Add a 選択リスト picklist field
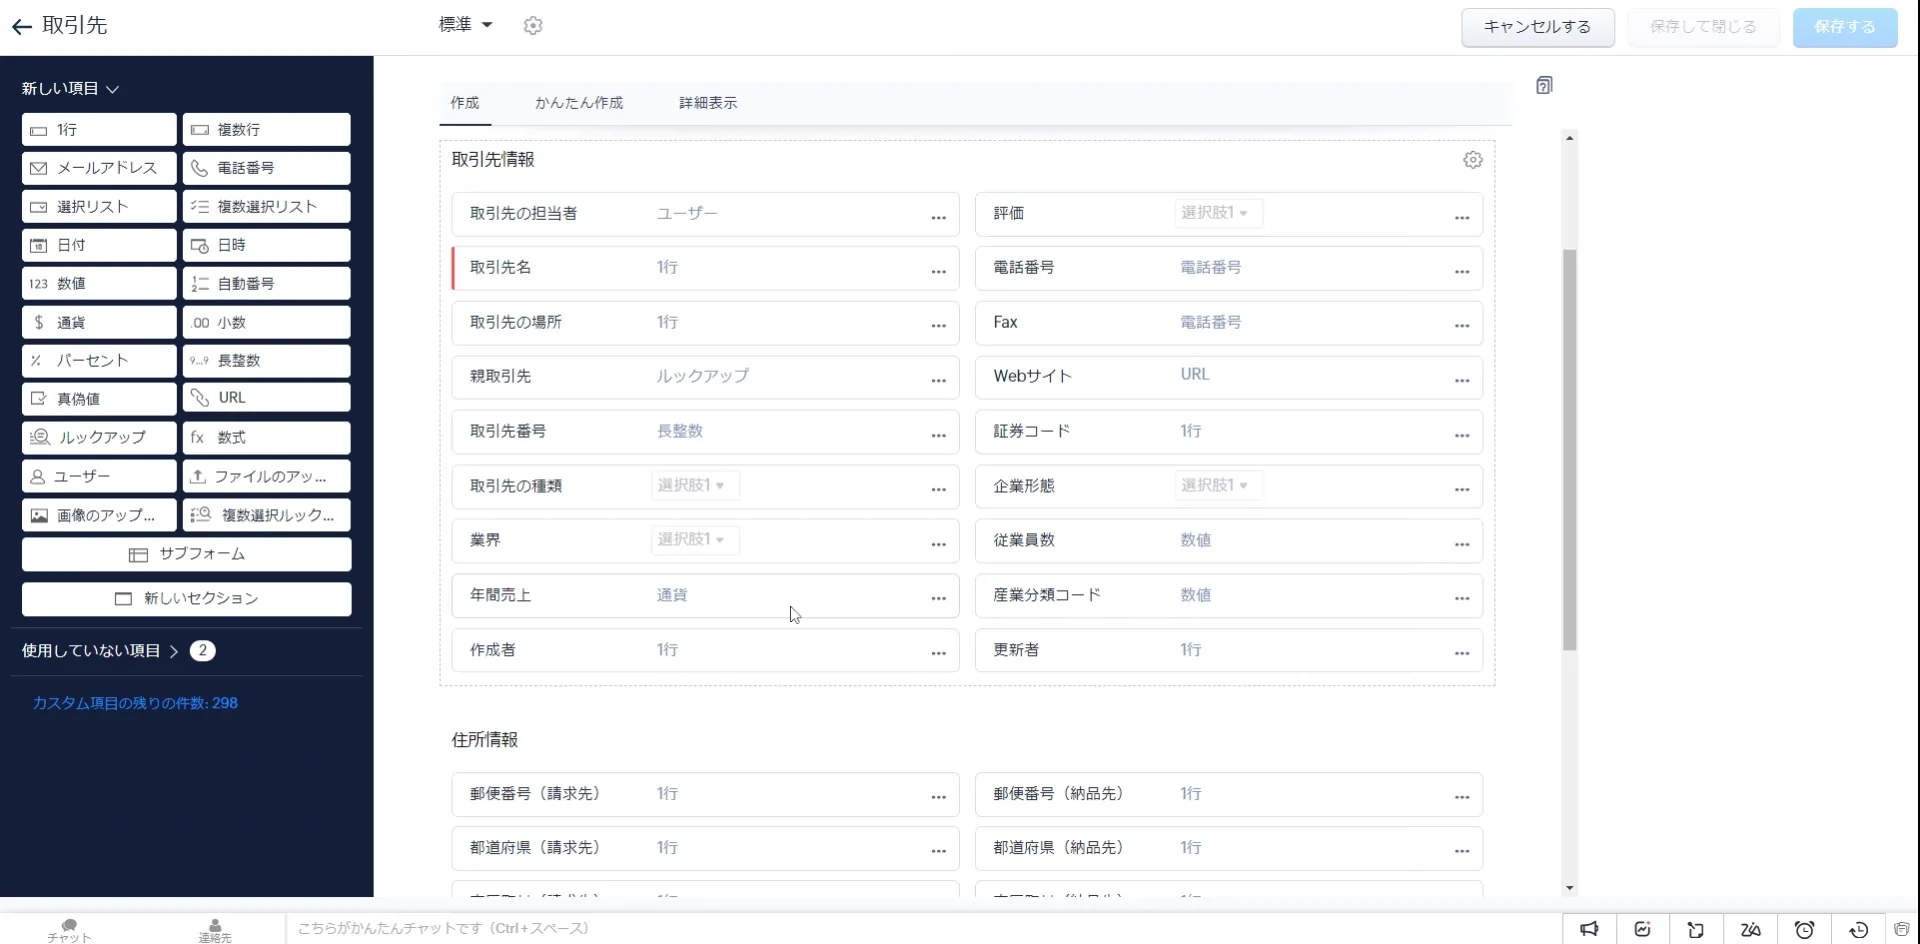1920x944 pixels. point(99,207)
